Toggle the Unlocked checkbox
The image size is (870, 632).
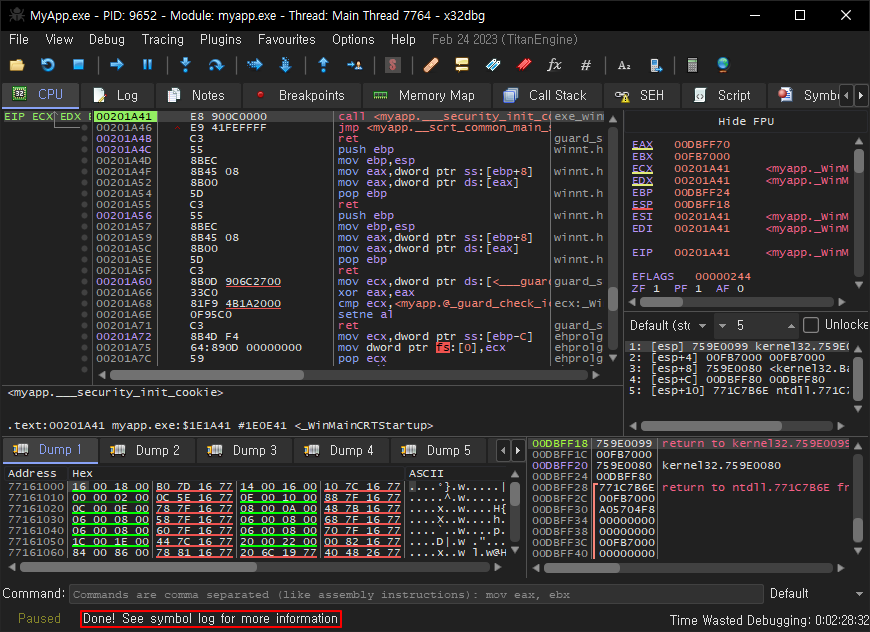click(x=811, y=325)
